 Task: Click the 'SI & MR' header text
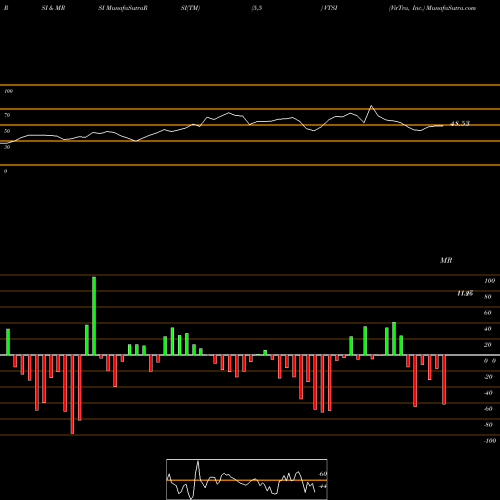tap(53, 8)
